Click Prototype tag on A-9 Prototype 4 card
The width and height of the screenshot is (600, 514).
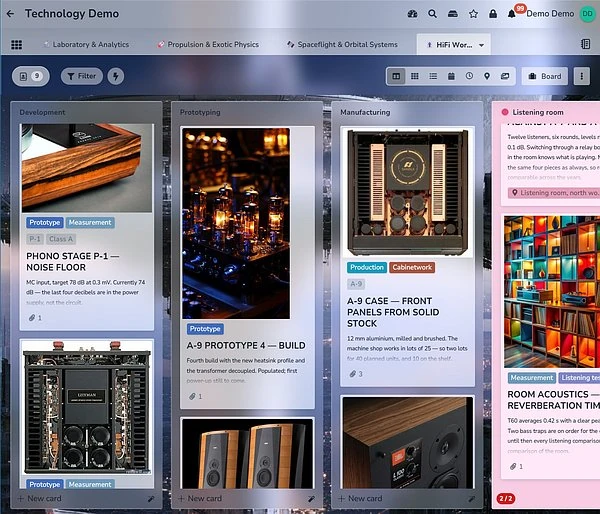(205, 329)
